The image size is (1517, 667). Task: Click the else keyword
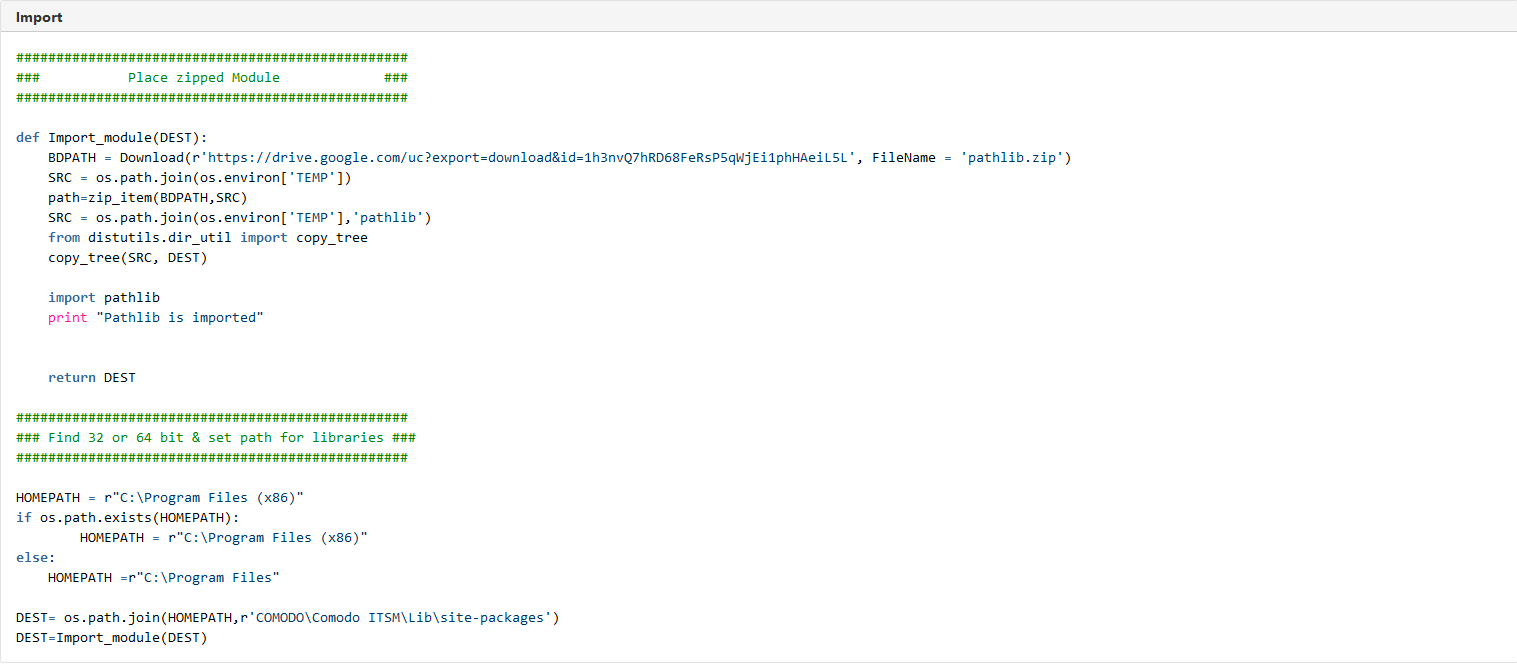pos(36,557)
